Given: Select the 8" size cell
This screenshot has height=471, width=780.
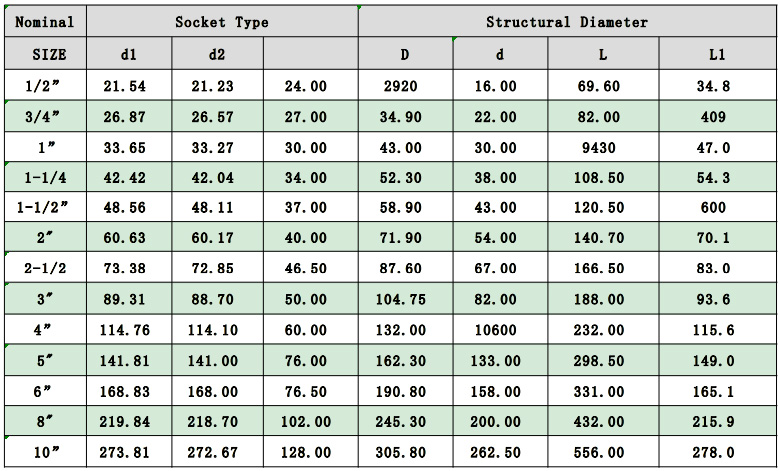Looking at the screenshot, I should 44,422.
